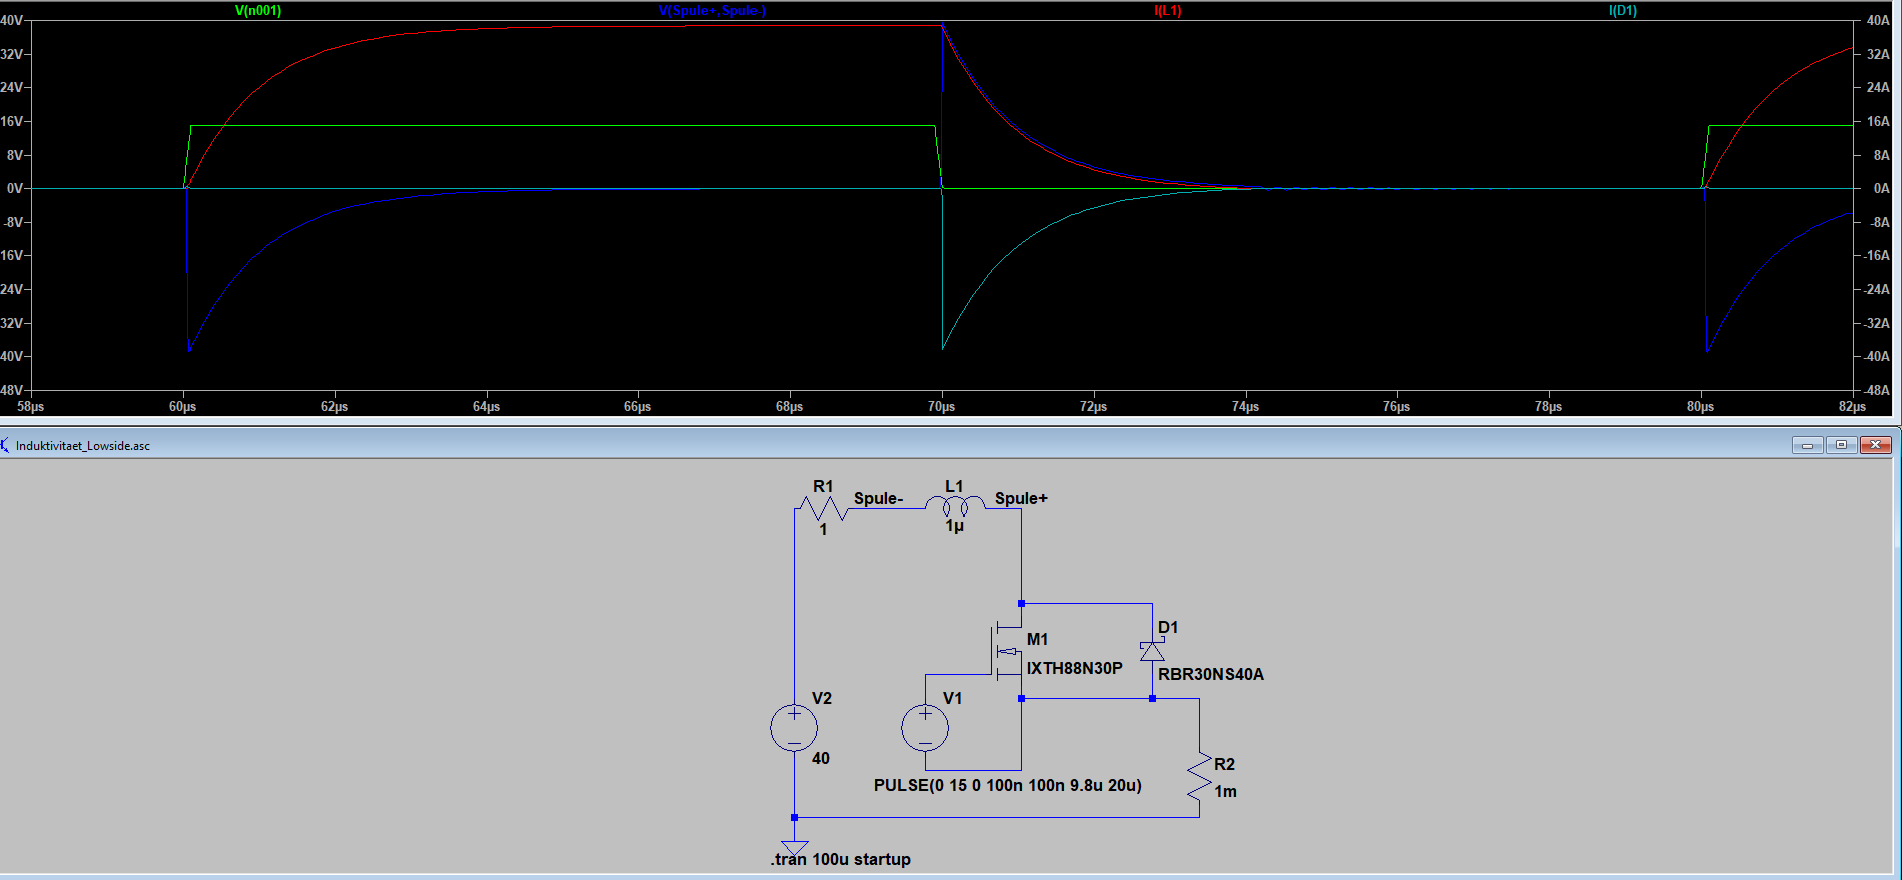Close the Induktivitaet_Lowside.asc schematic window
1902x880 pixels.
[1876, 445]
